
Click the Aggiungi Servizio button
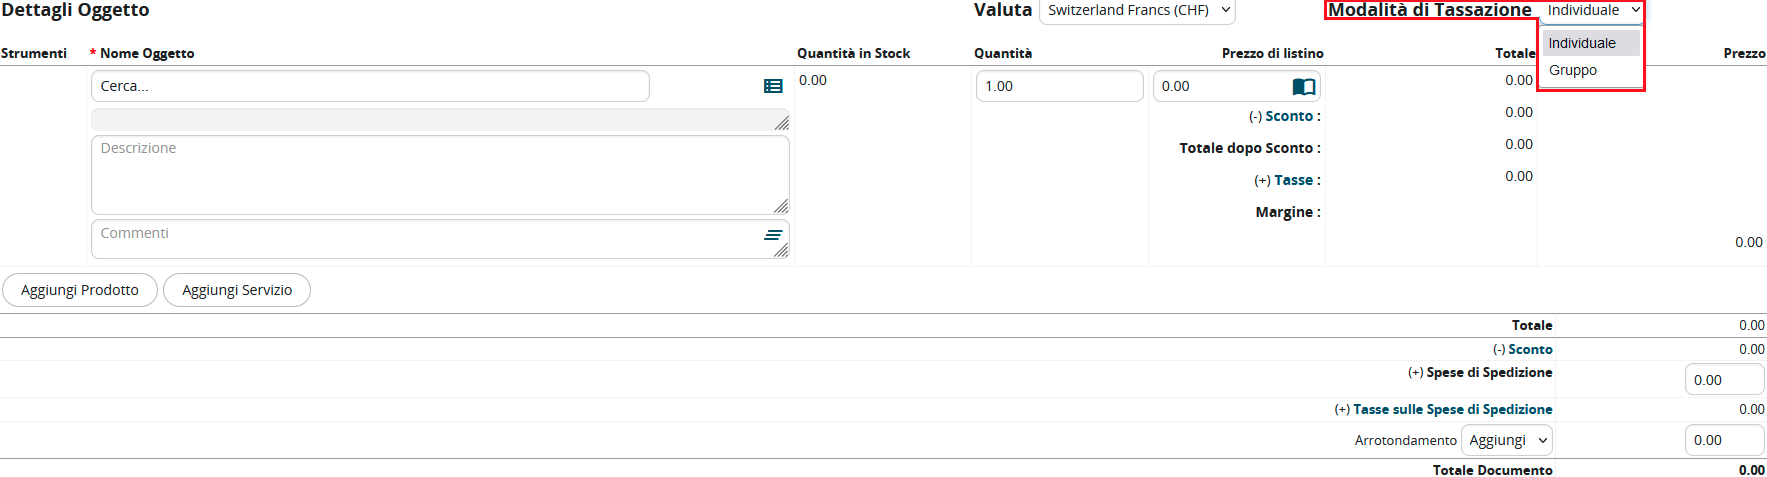237,290
